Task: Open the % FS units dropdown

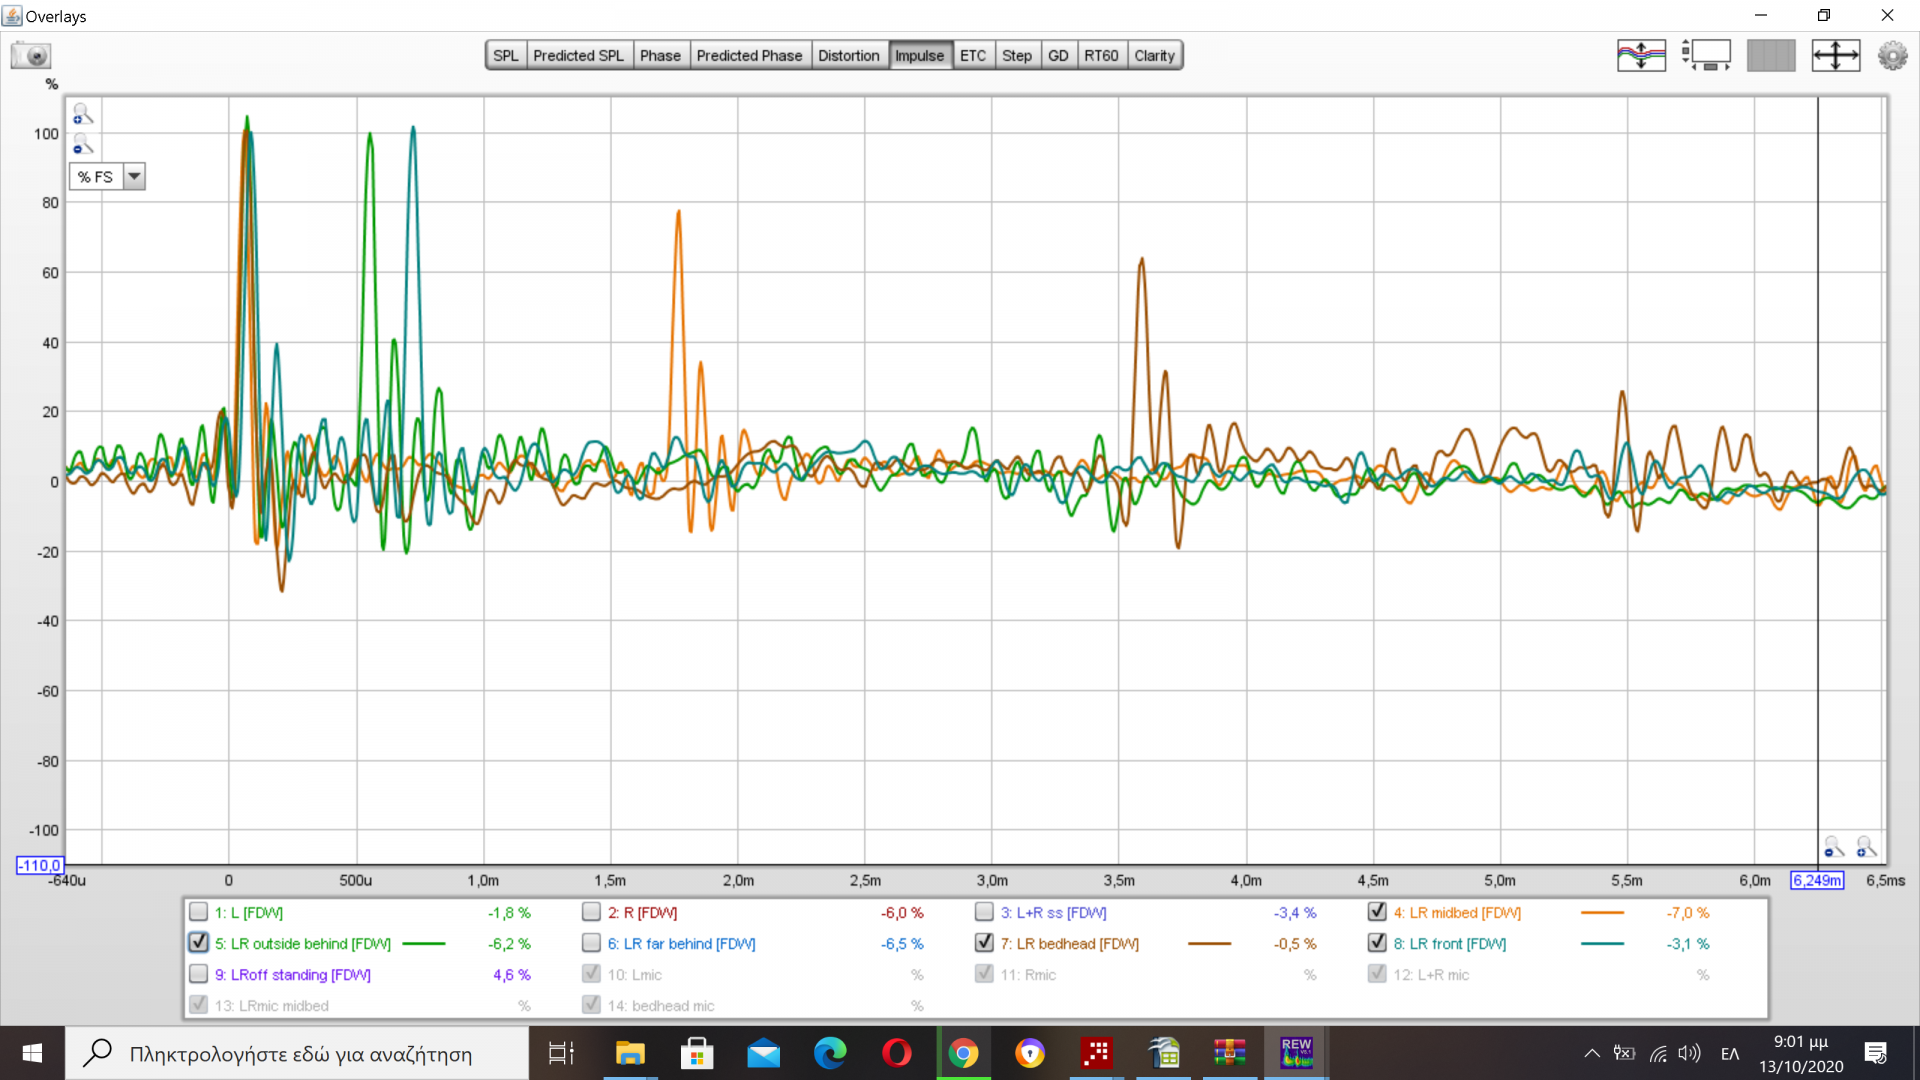Action: 96,177
